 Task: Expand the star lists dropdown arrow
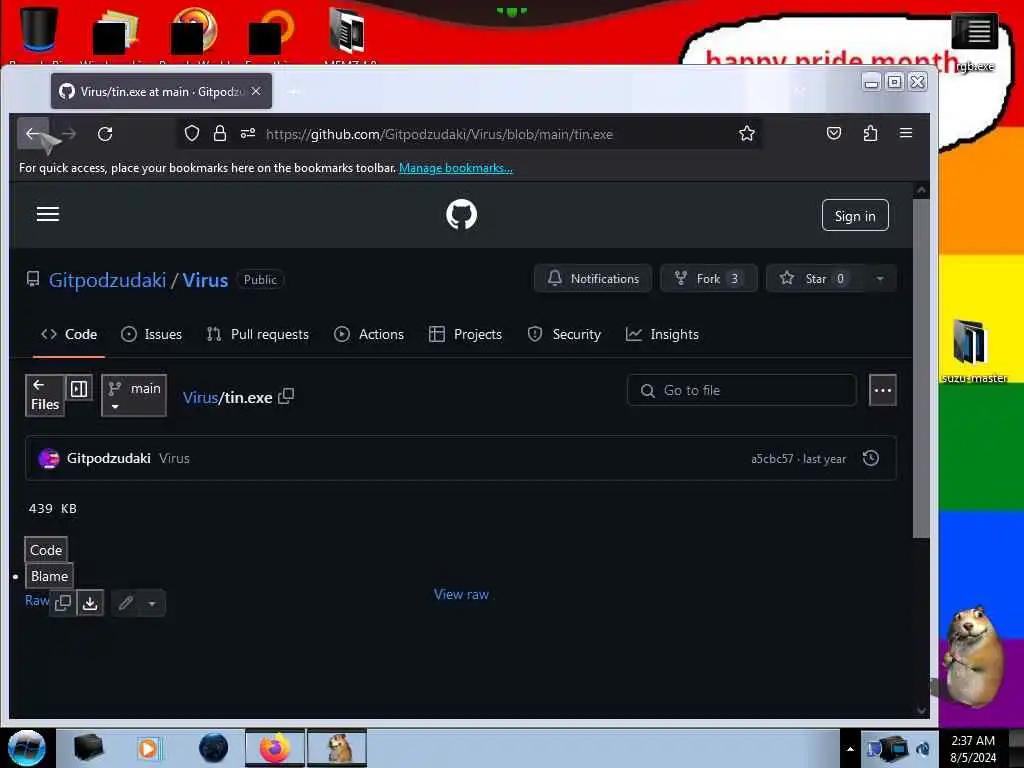pos(880,279)
